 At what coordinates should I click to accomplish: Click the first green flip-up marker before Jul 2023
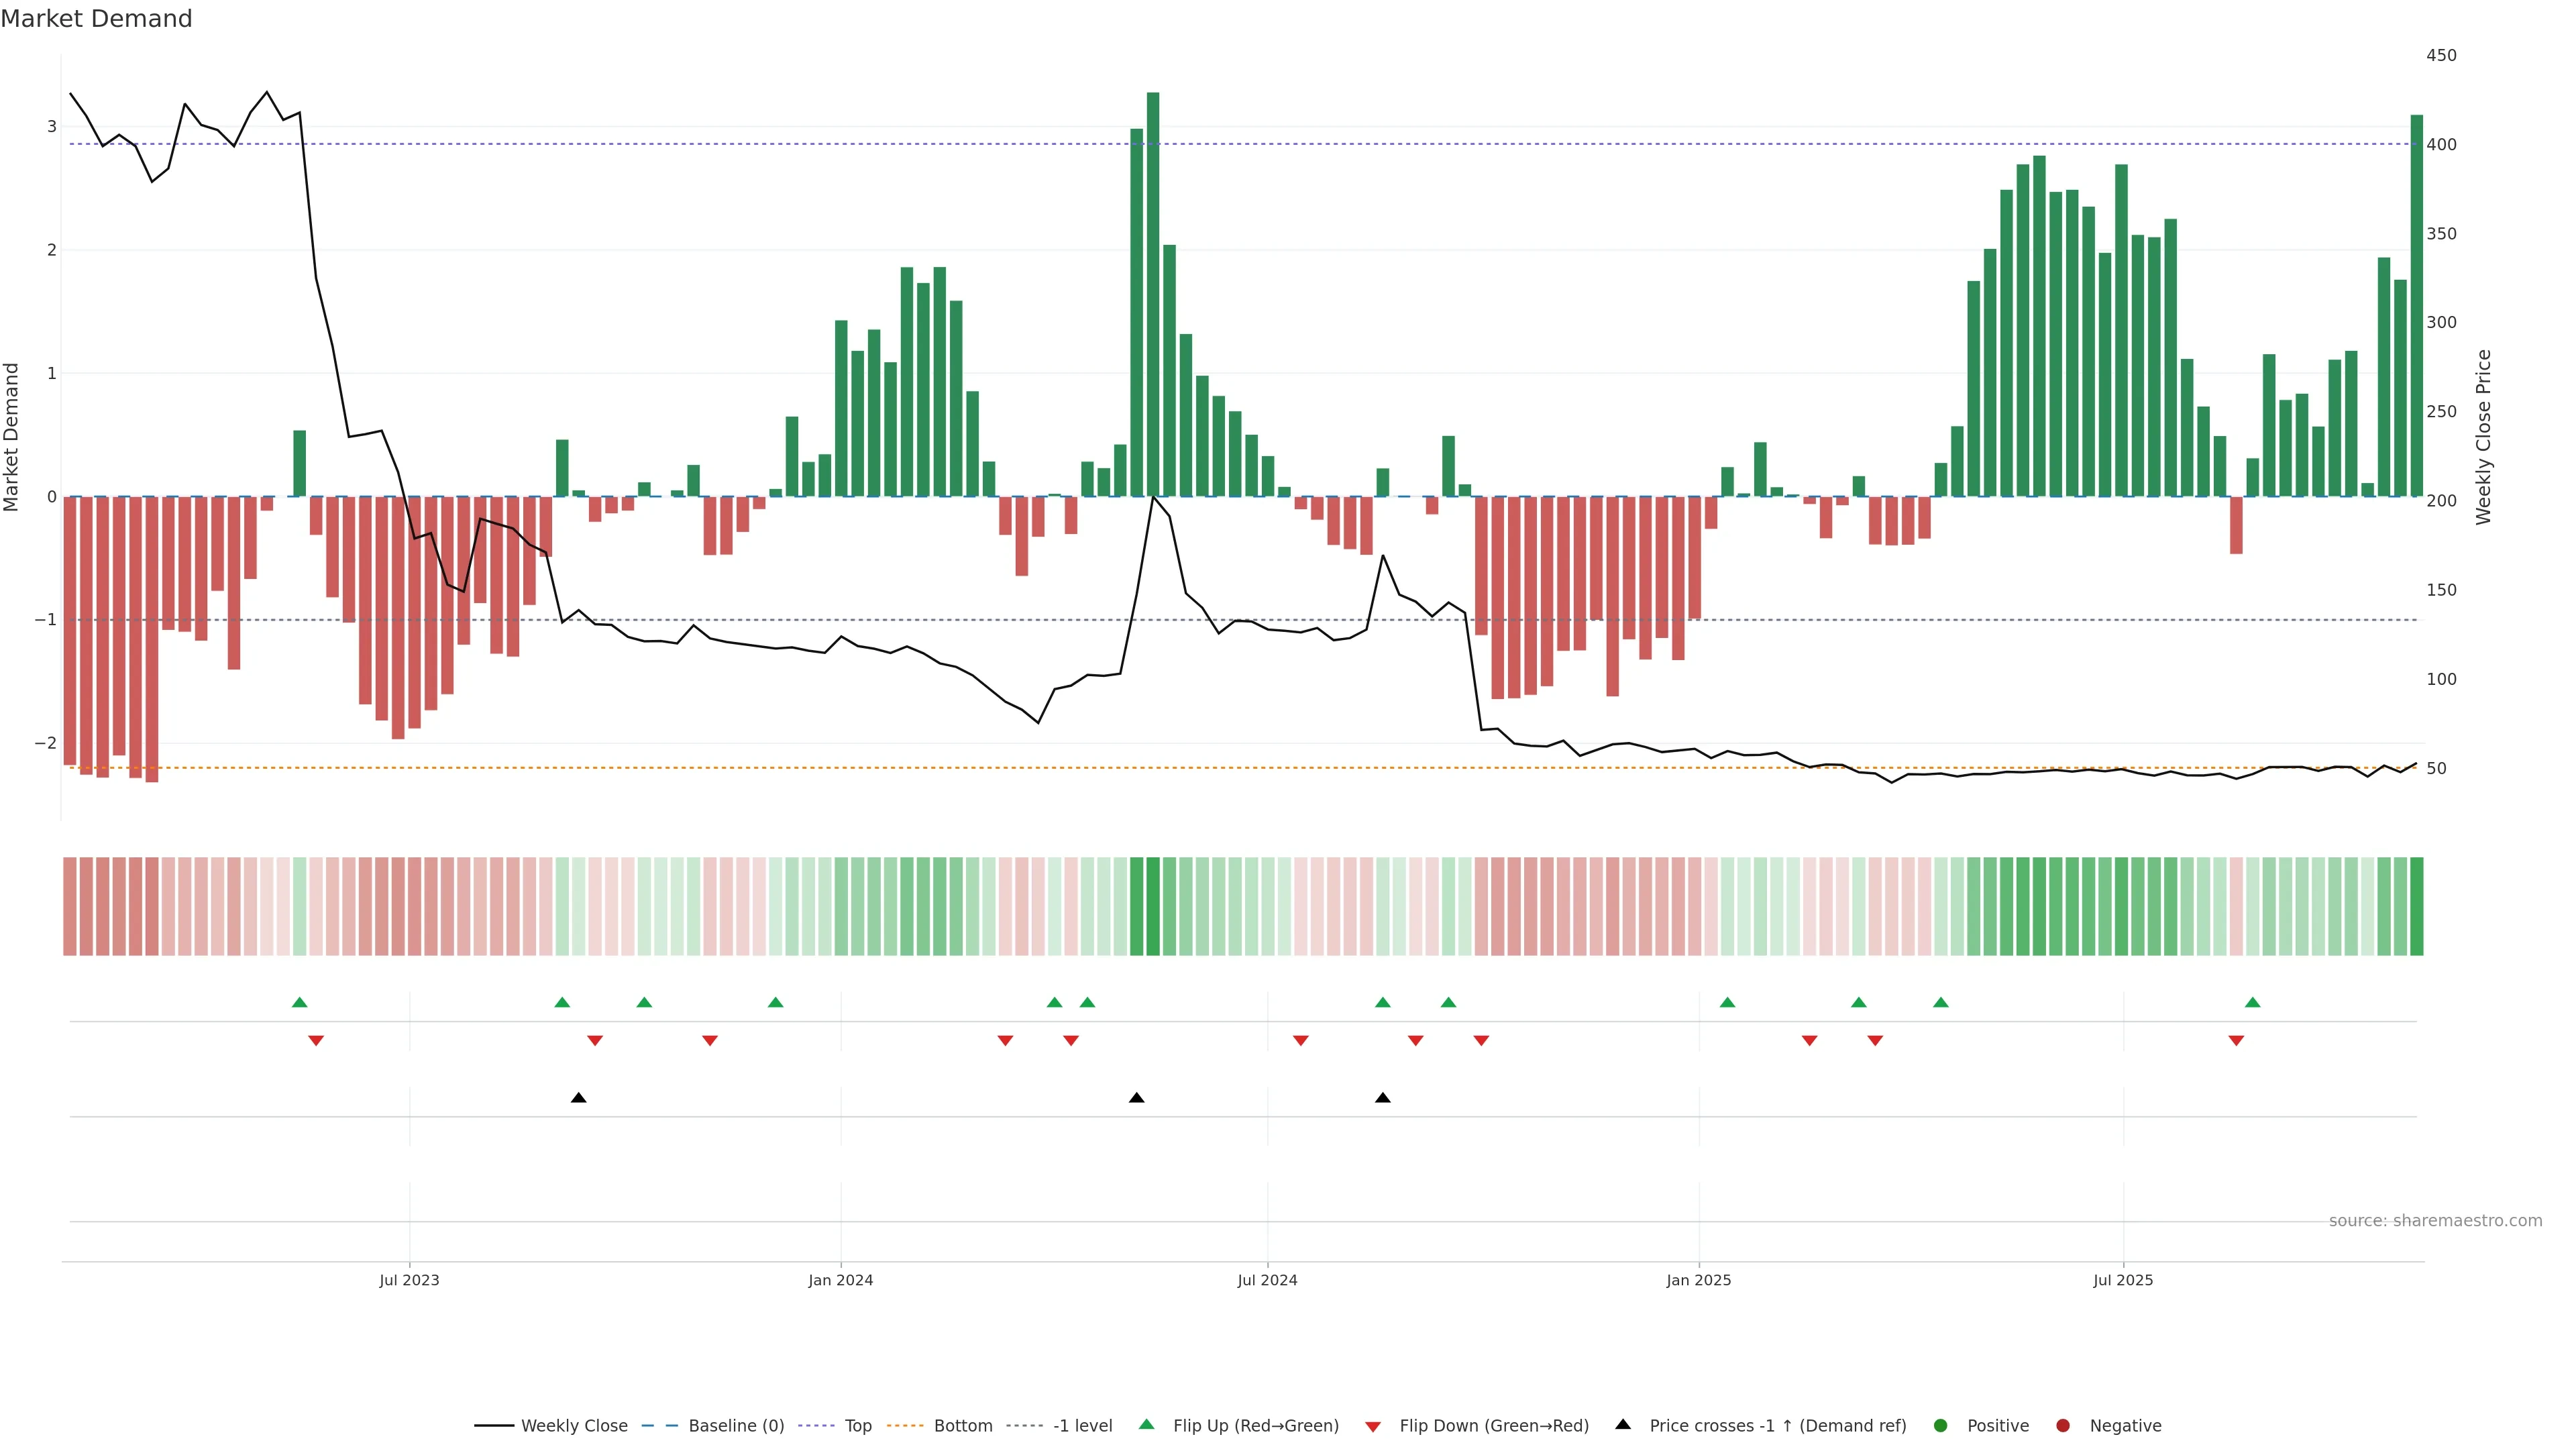(x=299, y=1003)
